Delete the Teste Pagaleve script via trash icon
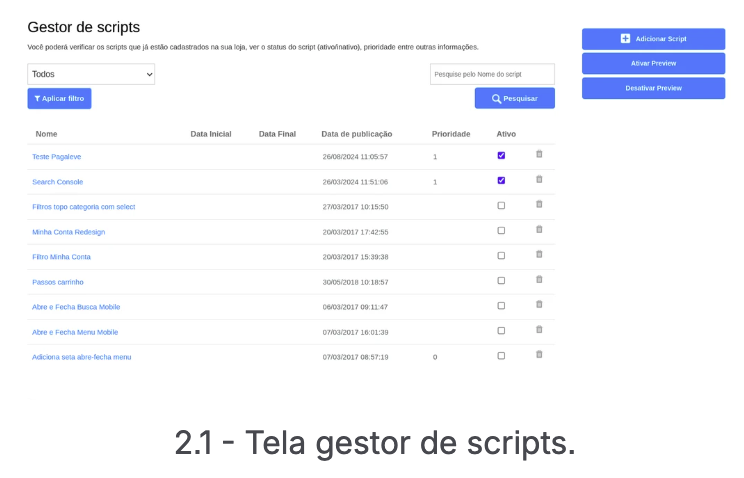Viewport: 744px width, 478px height. [539, 154]
